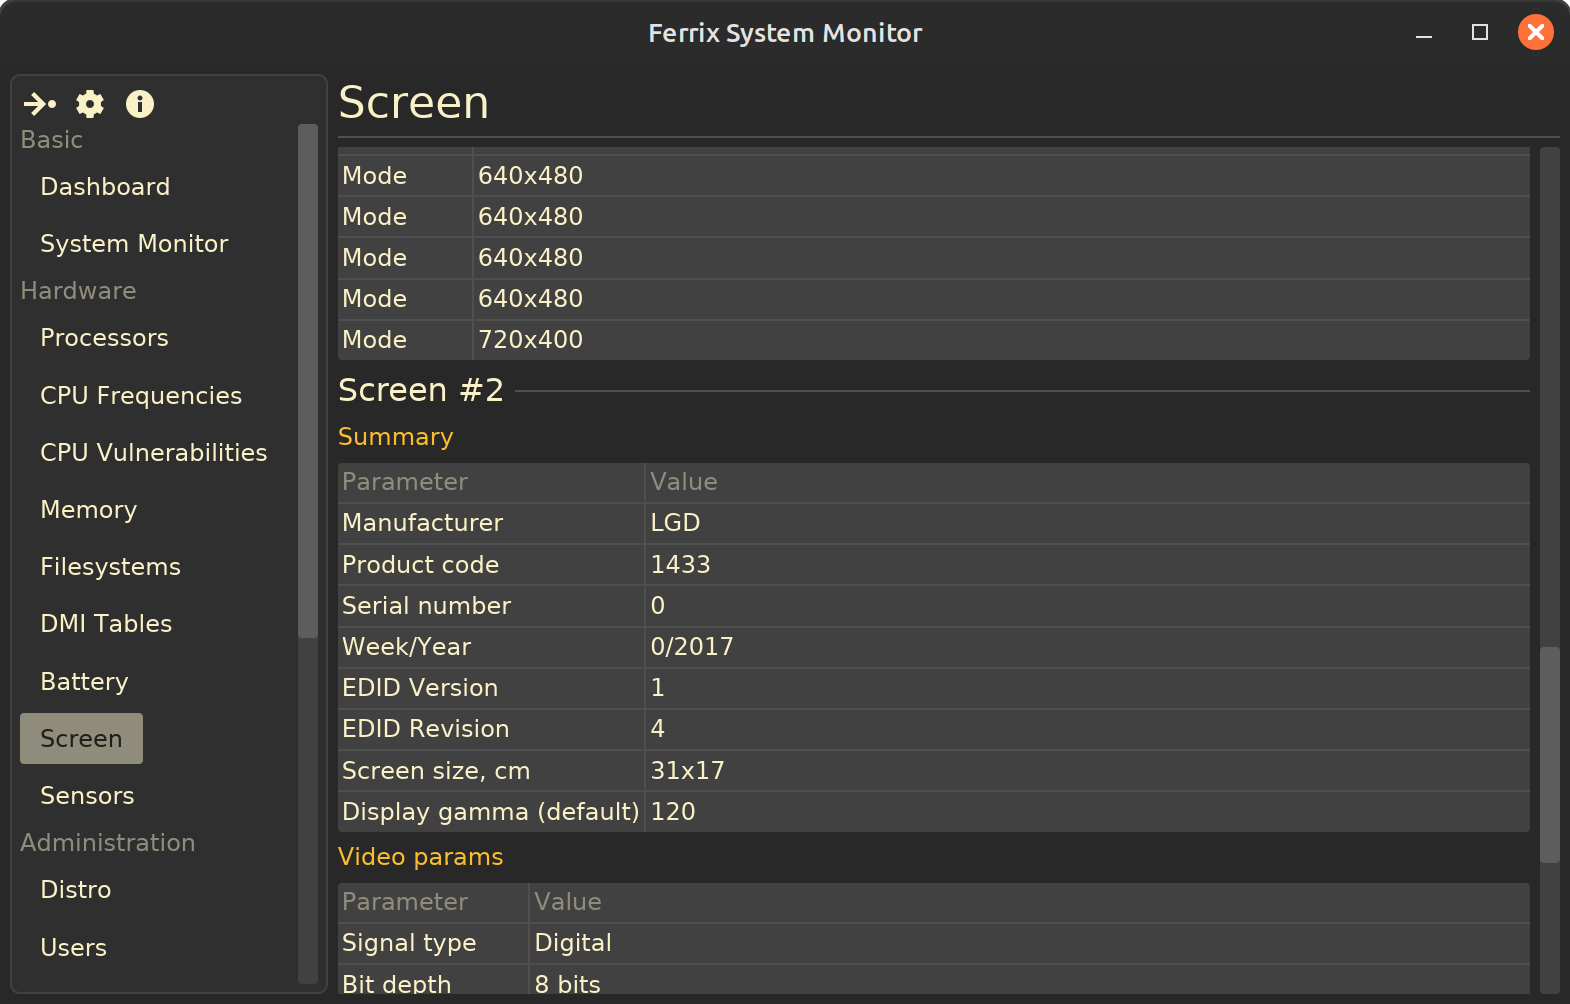Screen dimensions: 1570x1004
Task: Maximize the Ferrix System Monitor window
Action: click(x=1480, y=33)
